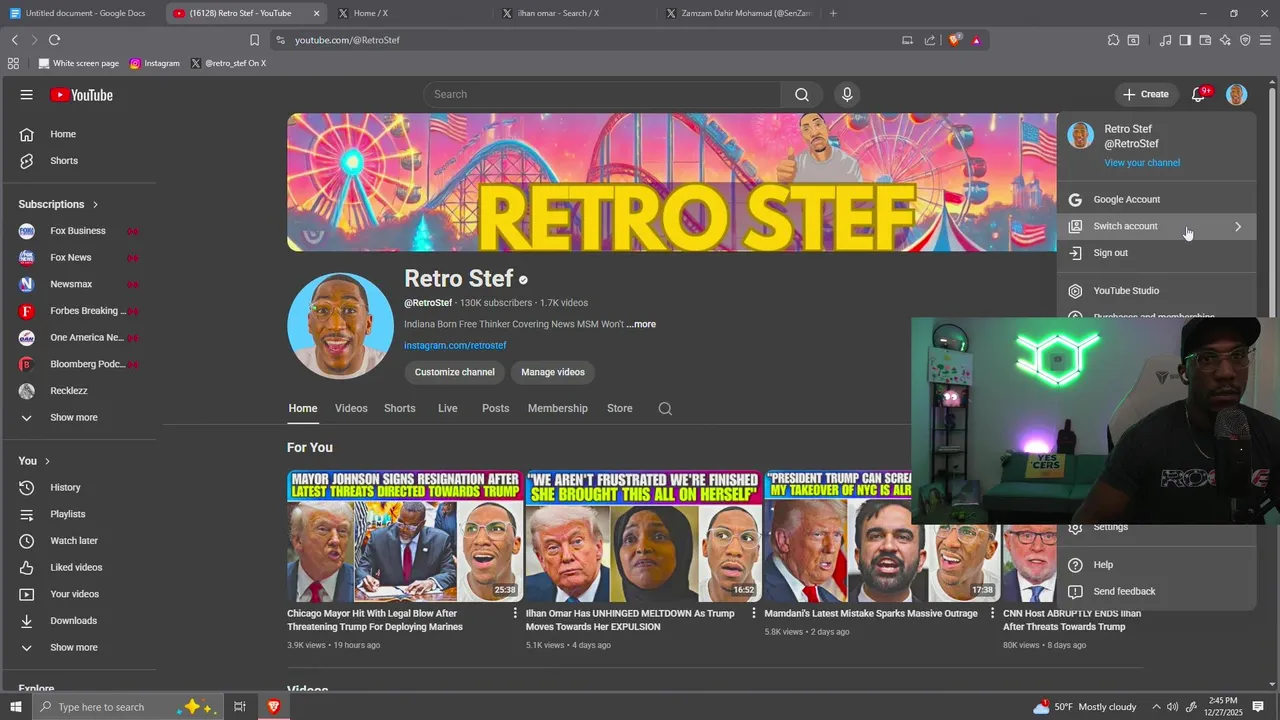
Task: Open the Brave media playlist music-note icon
Action: tap(1165, 40)
